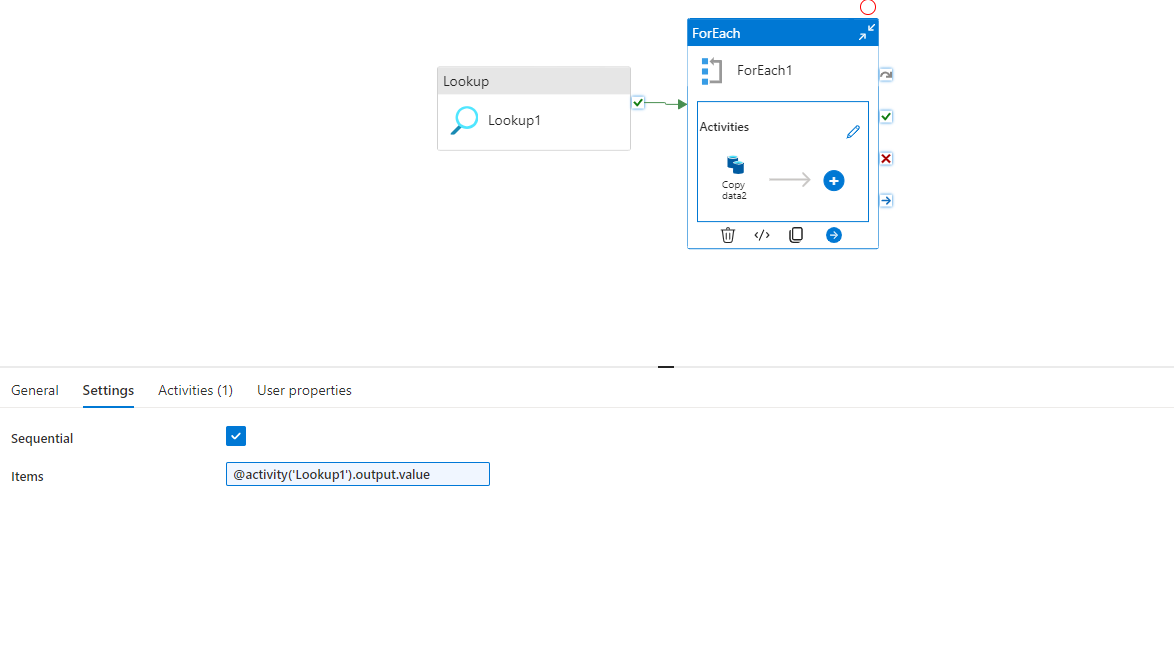Open the User properties tab
Viewport: 1174px width, 651px height.
point(304,390)
